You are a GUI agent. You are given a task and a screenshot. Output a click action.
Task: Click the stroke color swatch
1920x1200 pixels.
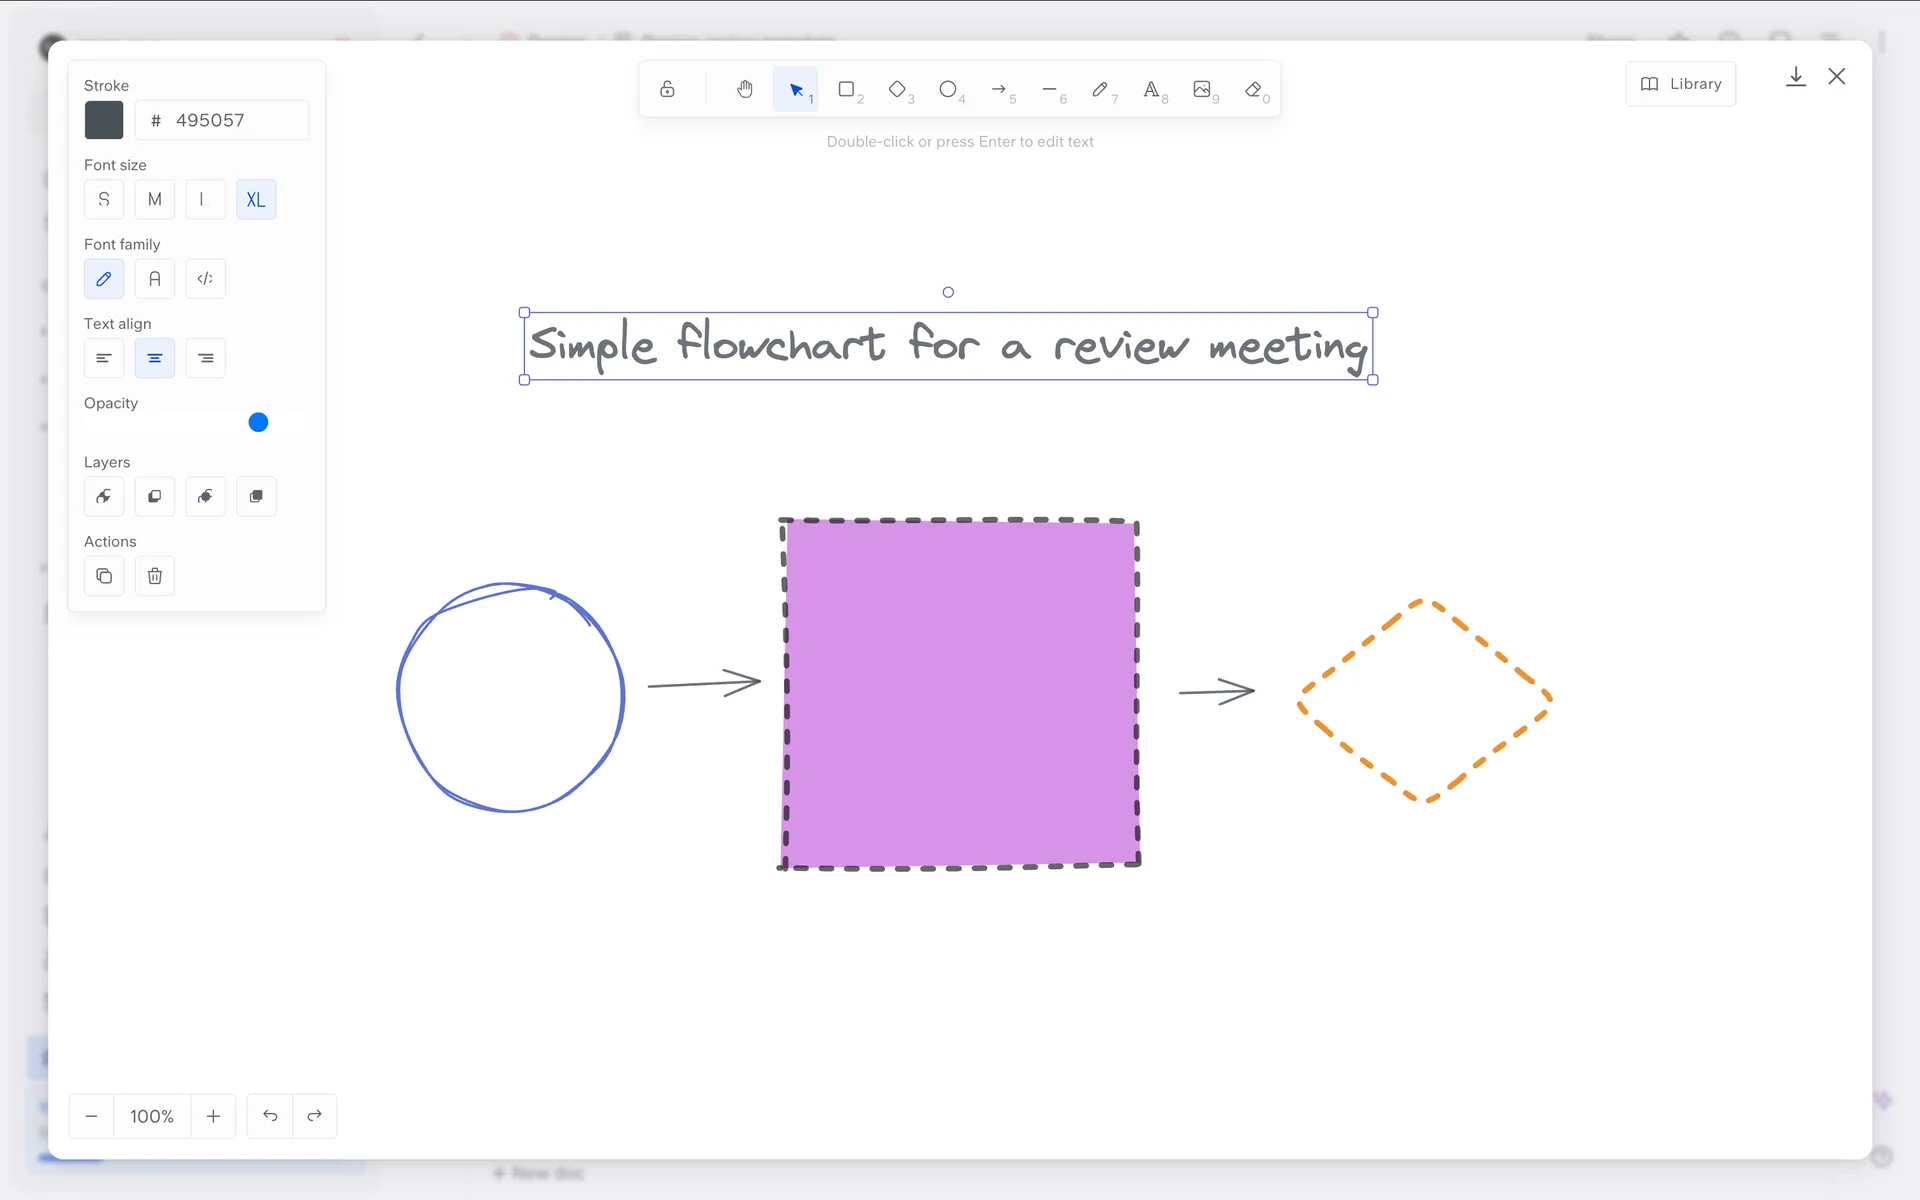(x=104, y=120)
